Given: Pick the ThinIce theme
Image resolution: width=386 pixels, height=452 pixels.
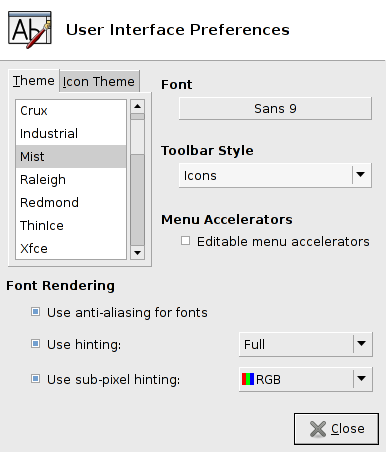Looking at the screenshot, I should (71, 226).
